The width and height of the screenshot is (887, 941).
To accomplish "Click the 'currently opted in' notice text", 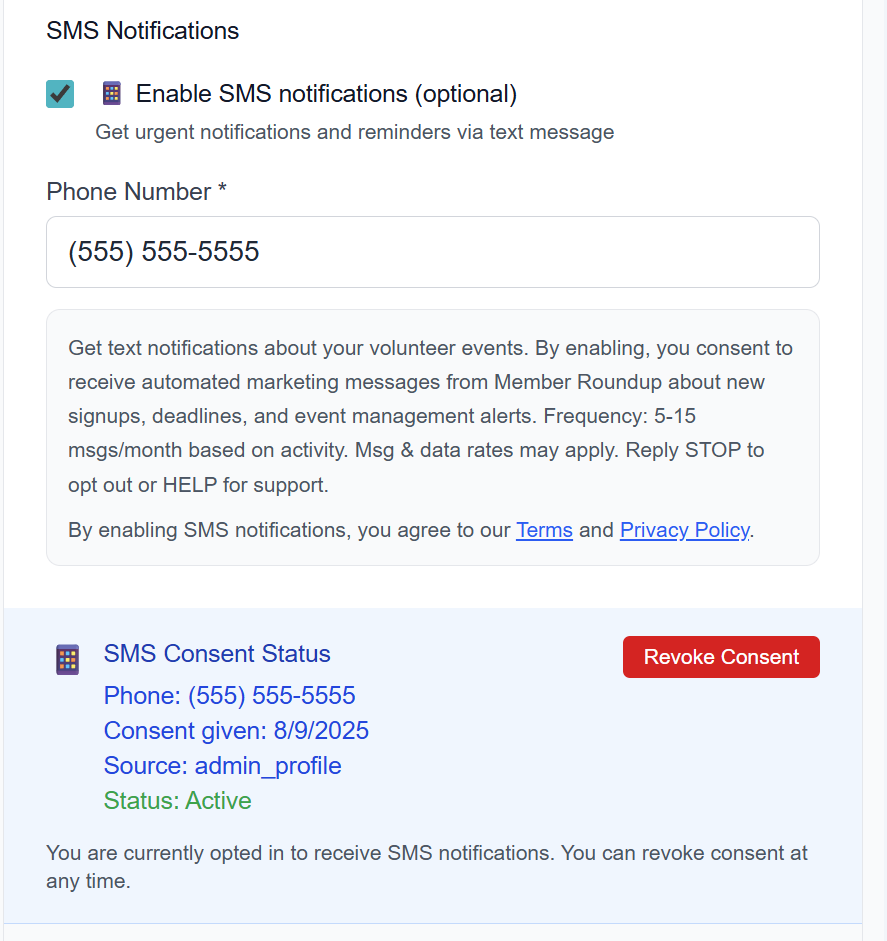I will pyautogui.click(x=427, y=867).
